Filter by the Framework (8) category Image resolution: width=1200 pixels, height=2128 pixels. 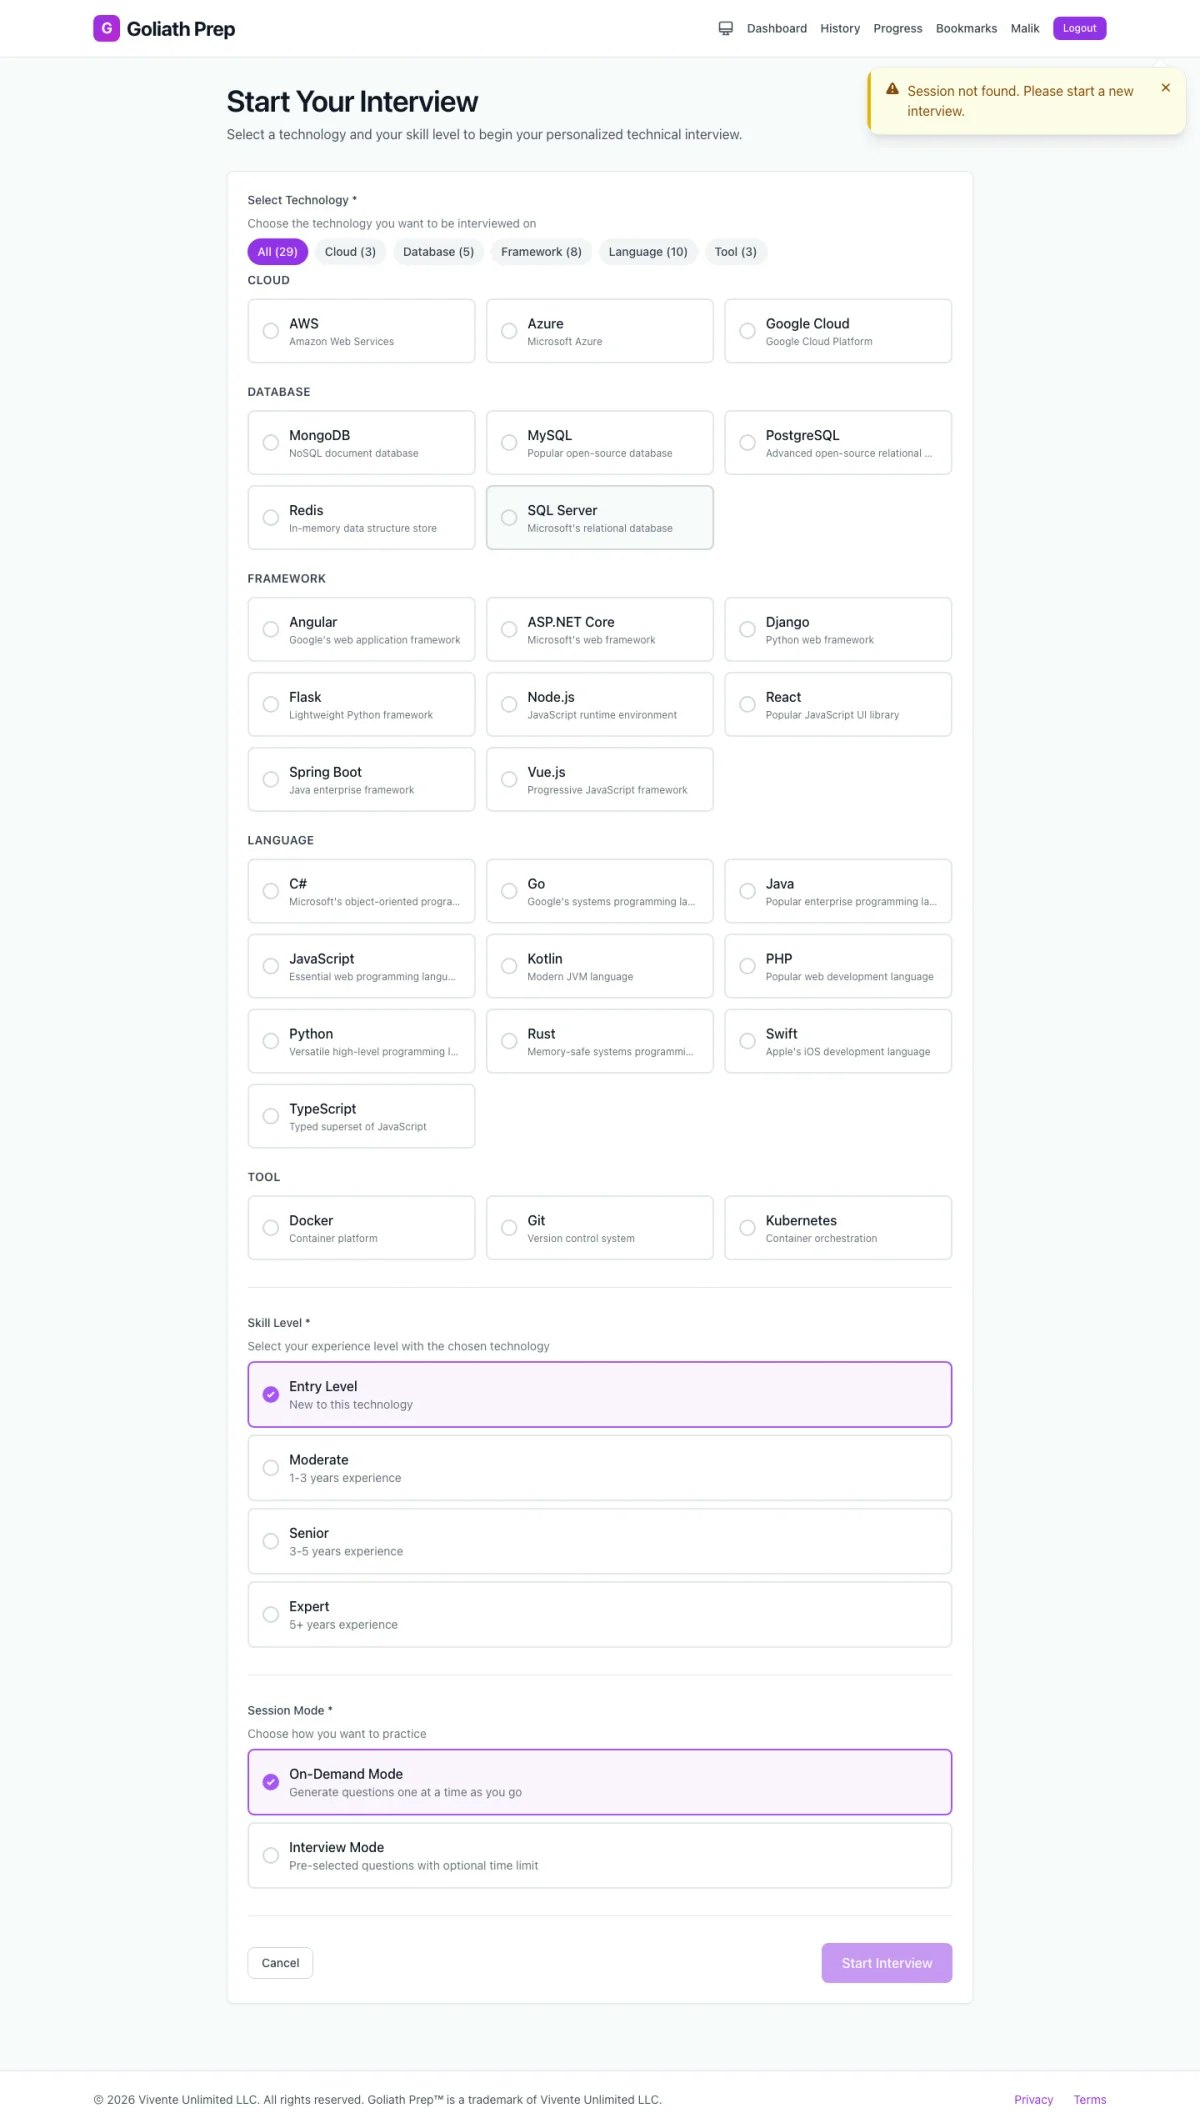click(x=541, y=252)
